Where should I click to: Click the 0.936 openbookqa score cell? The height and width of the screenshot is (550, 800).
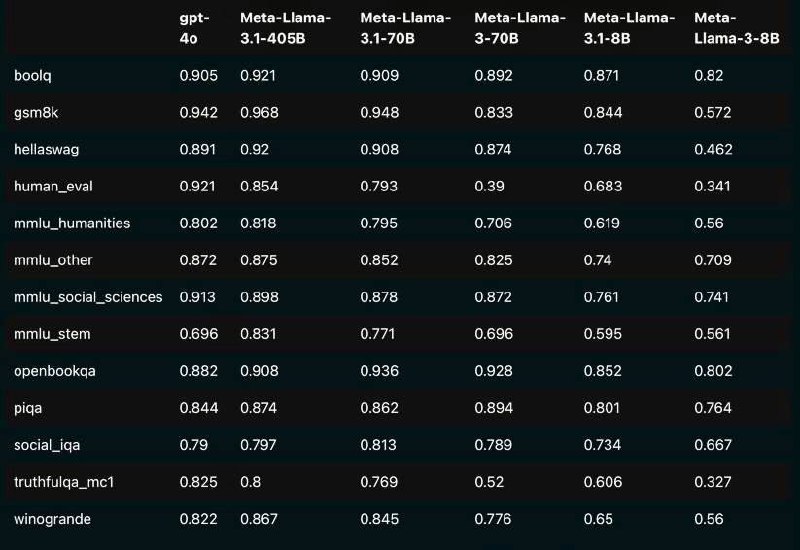379,371
